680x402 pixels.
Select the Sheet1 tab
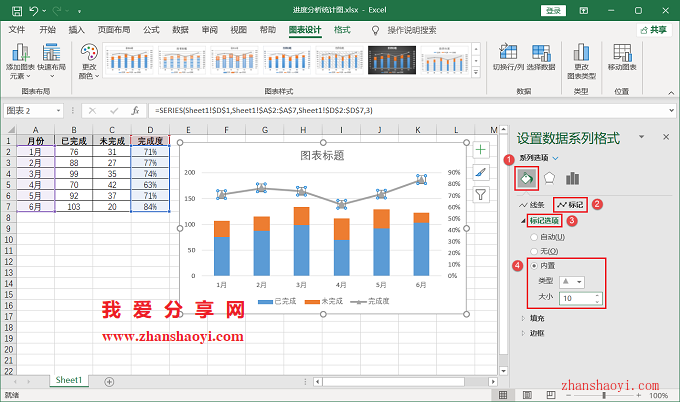69,380
